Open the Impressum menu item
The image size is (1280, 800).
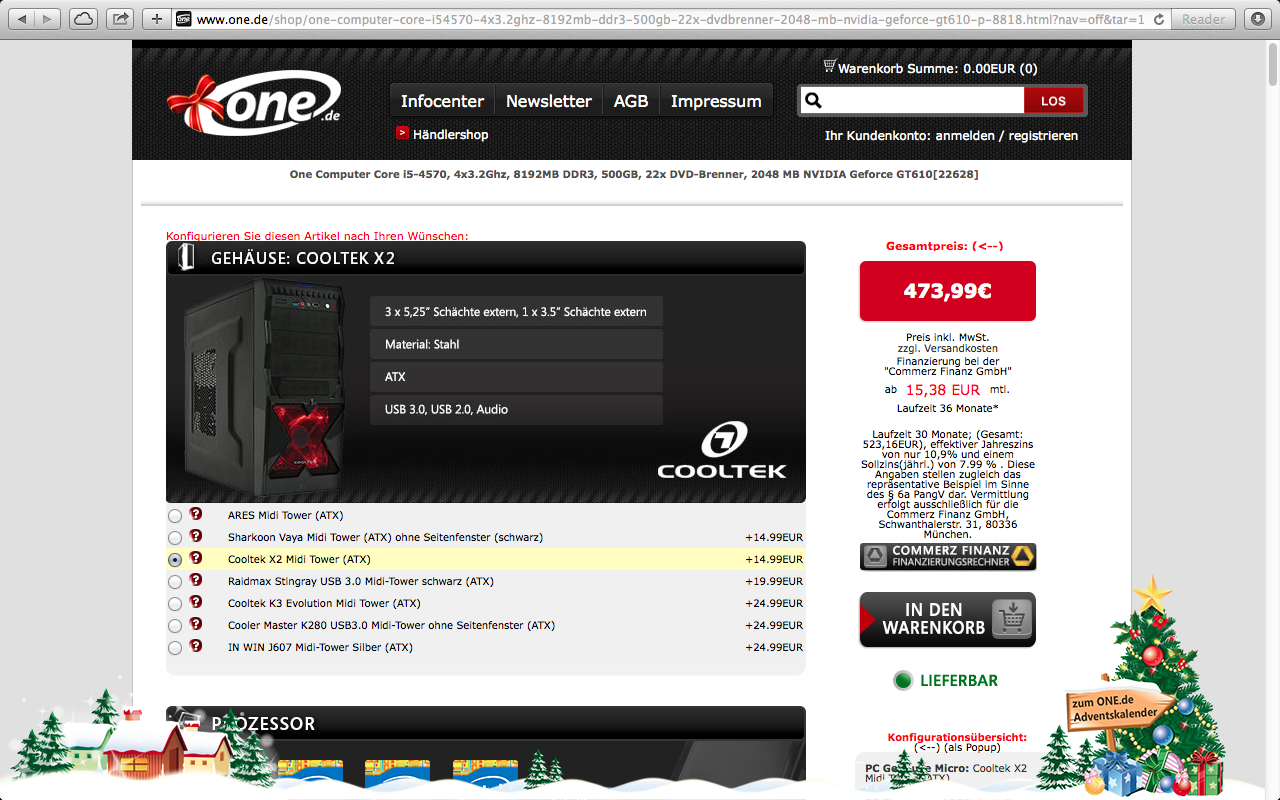[x=716, y=101]
